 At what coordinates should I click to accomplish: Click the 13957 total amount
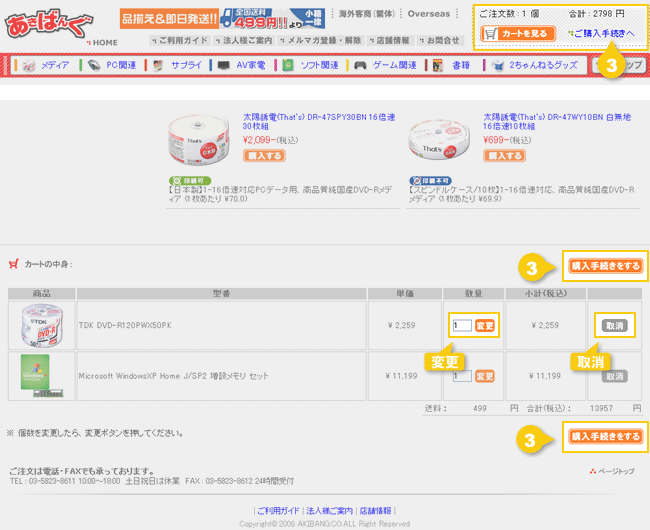tap(601, 408)
